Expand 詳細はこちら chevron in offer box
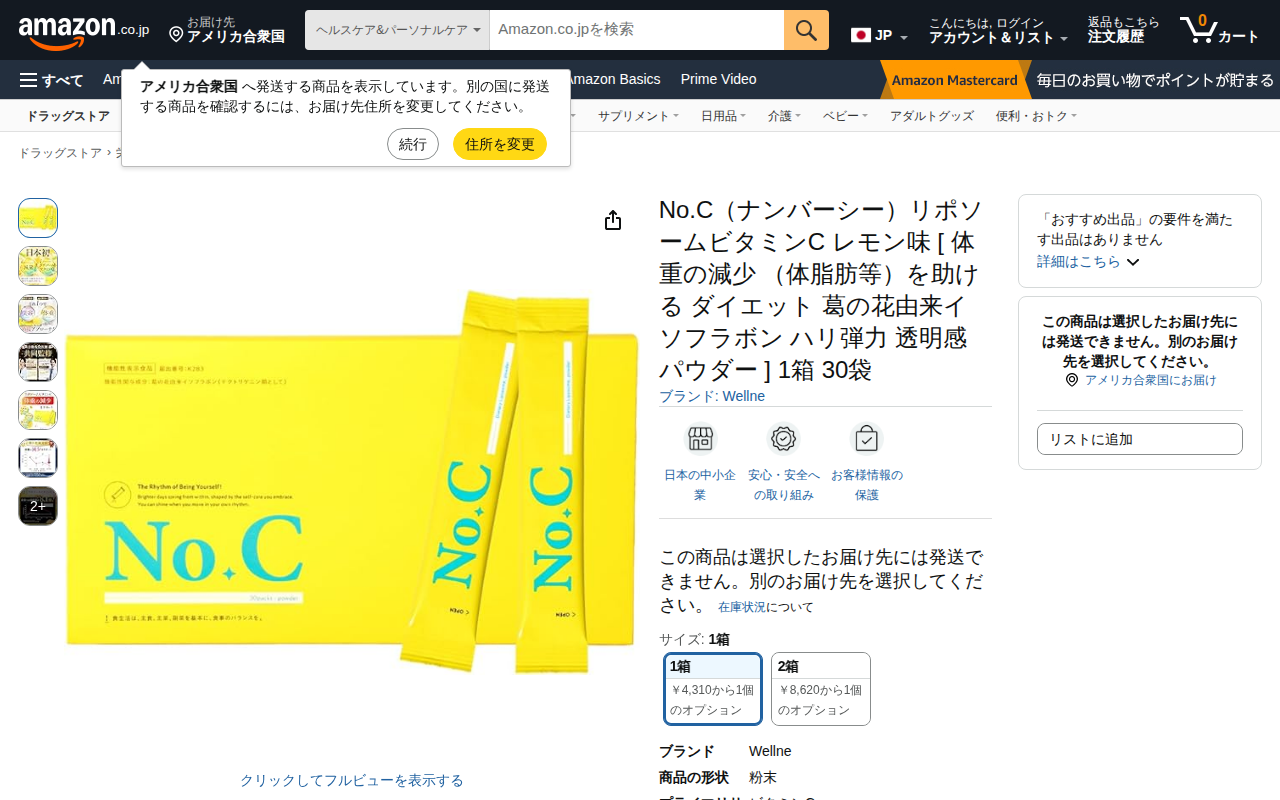 [x=1133, y=262]
